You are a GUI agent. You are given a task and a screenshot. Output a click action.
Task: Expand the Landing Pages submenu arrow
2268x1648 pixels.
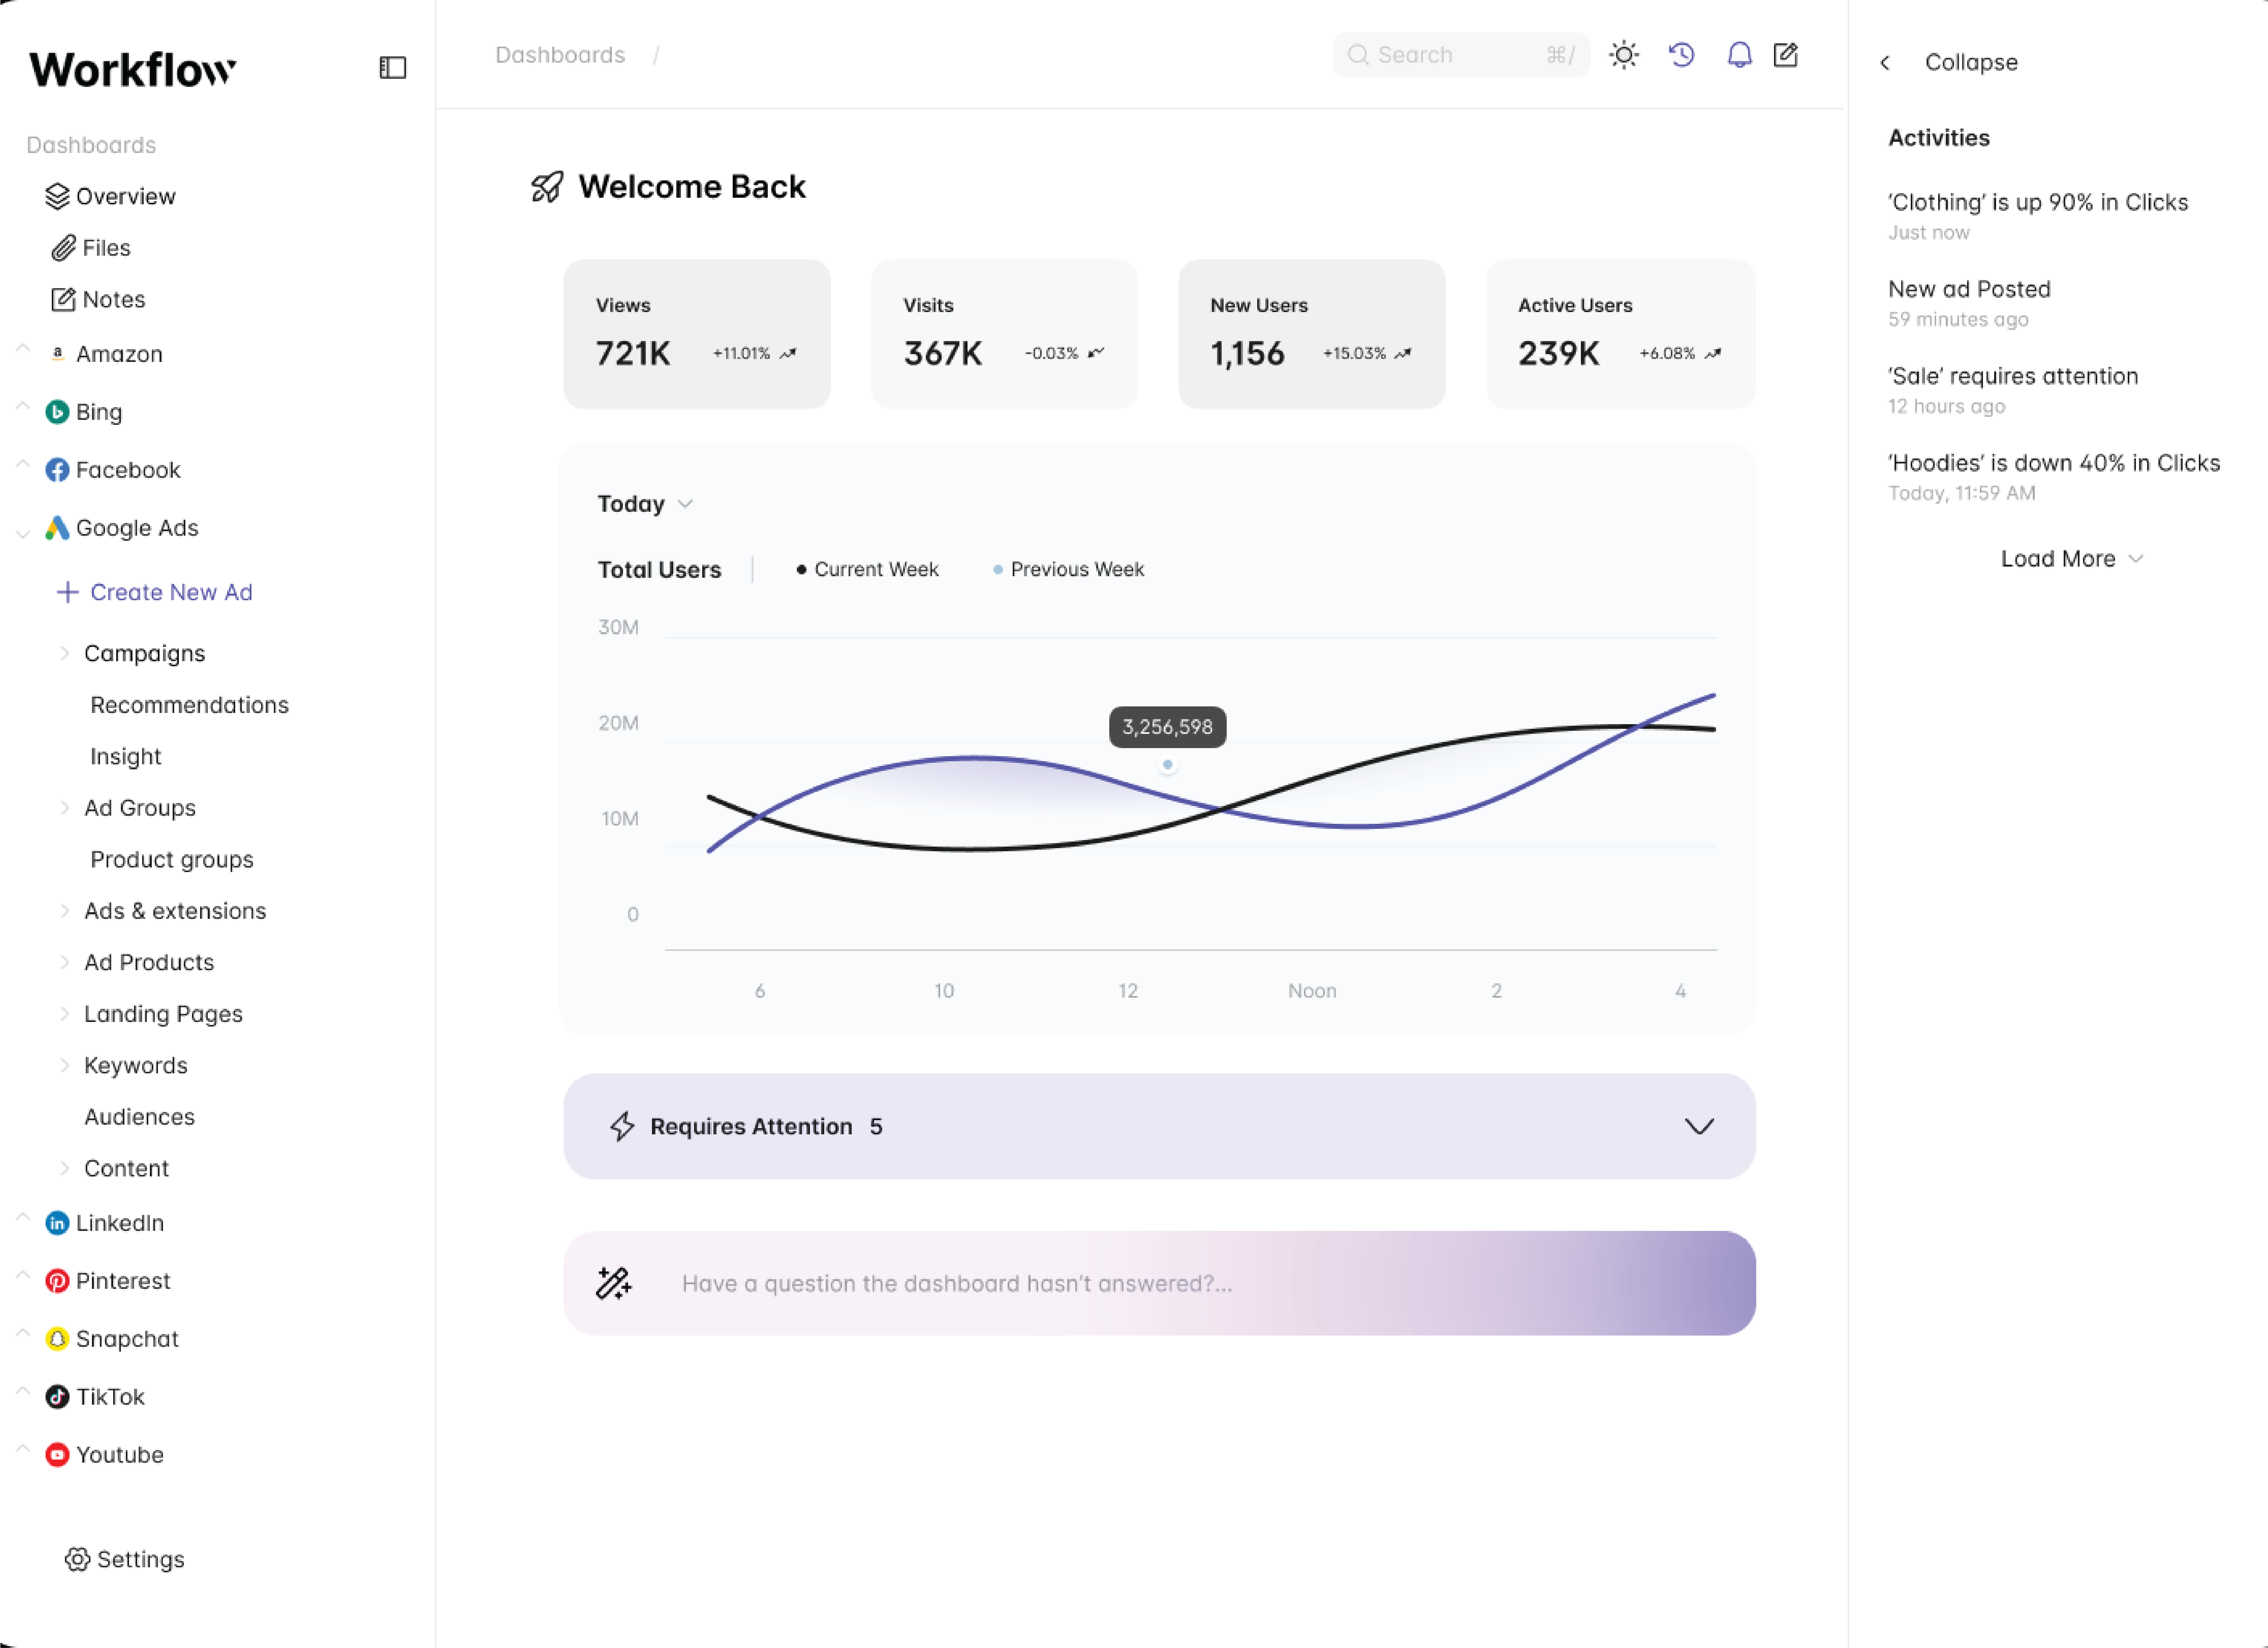pyautogui.click(x=64, y=1014)
